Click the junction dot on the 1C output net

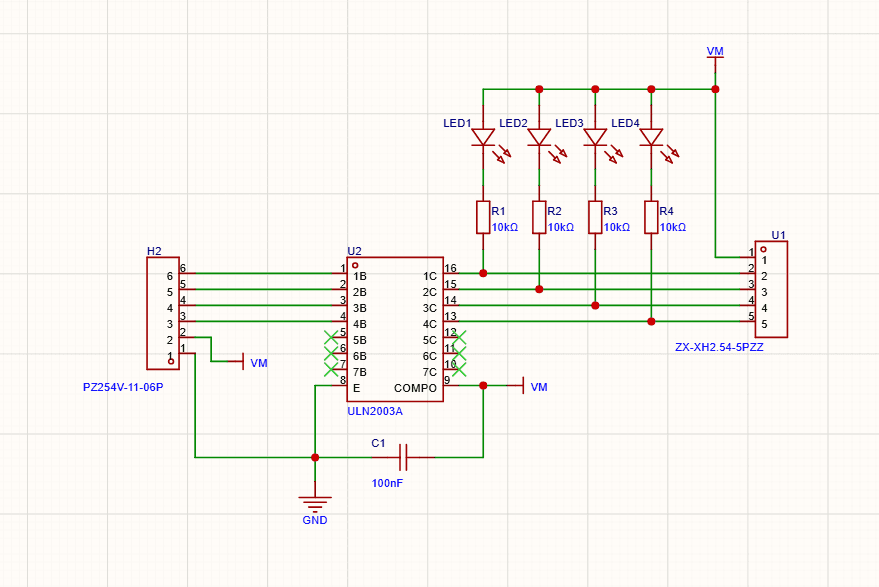click(483, 273)
